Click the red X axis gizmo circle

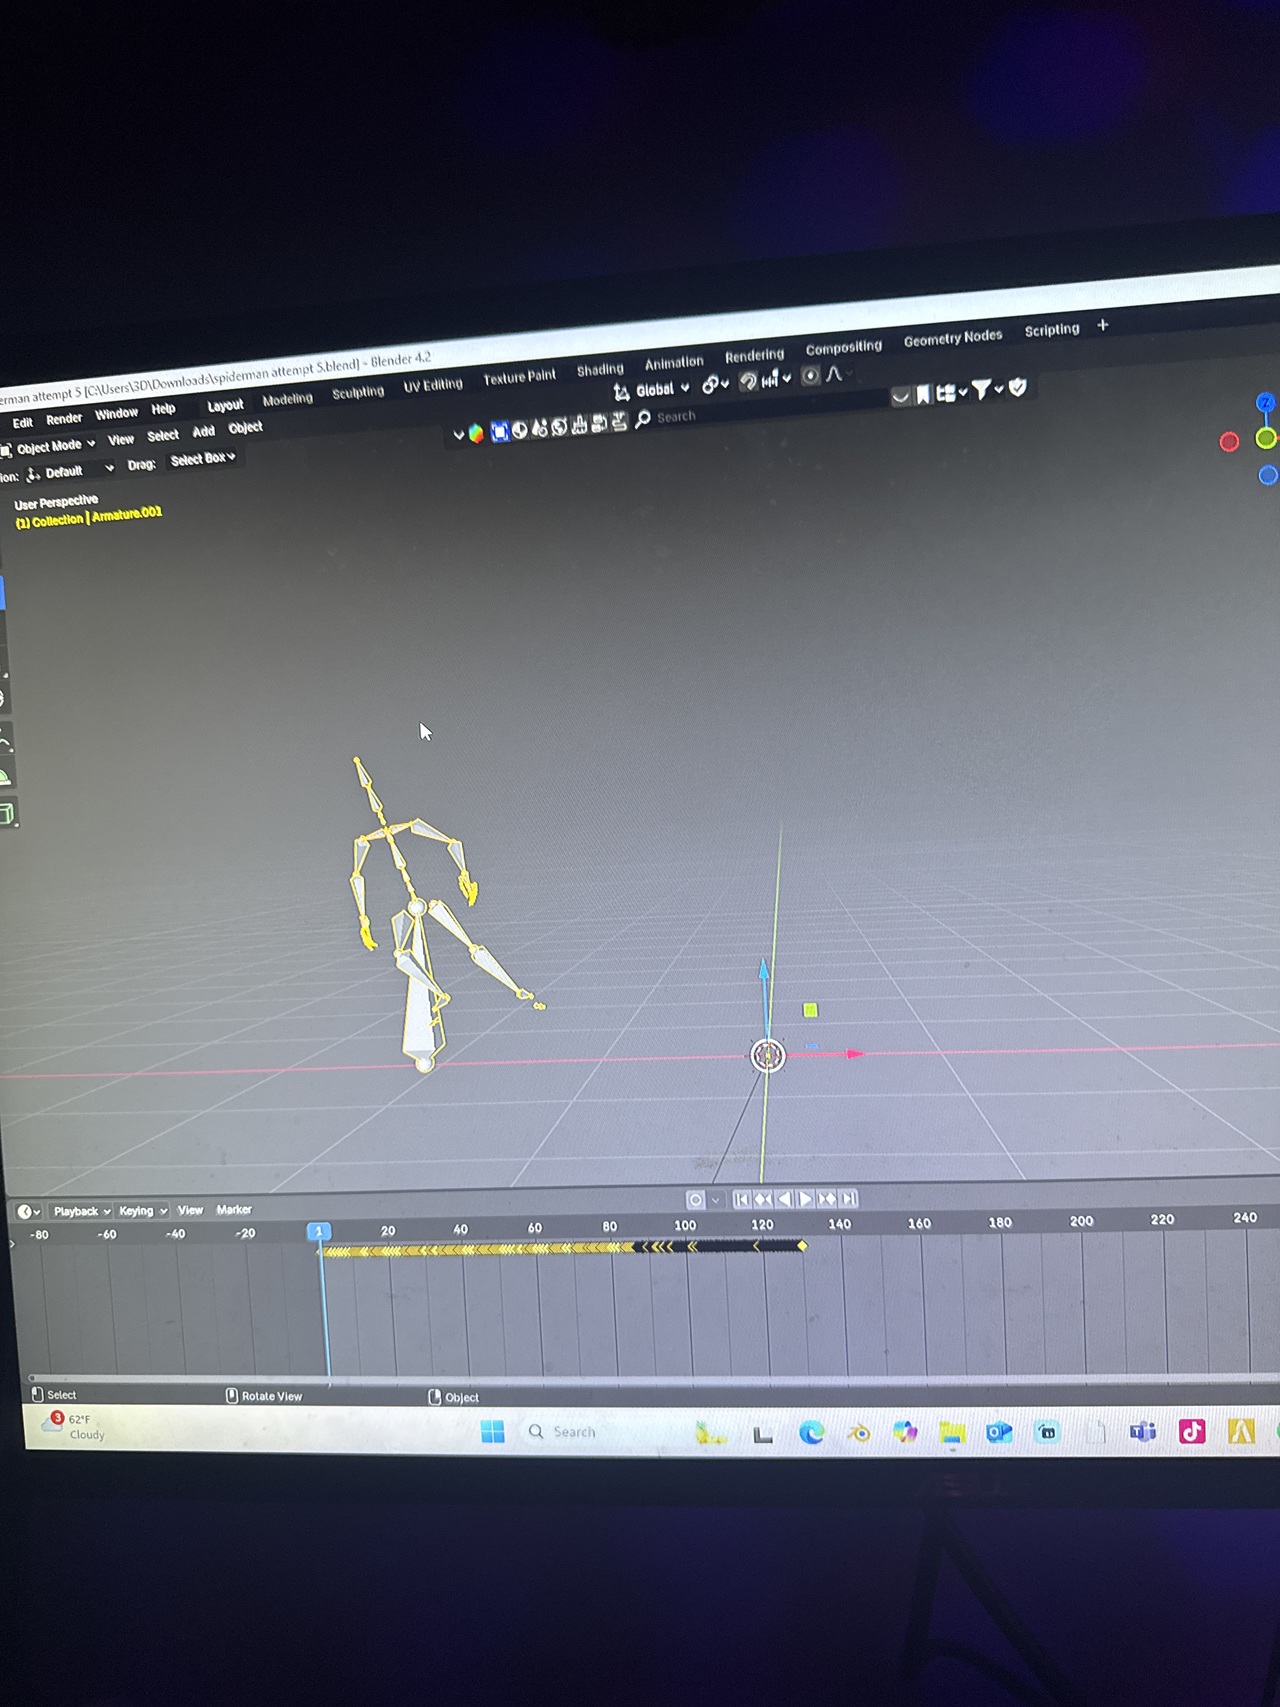point(1229,442)
